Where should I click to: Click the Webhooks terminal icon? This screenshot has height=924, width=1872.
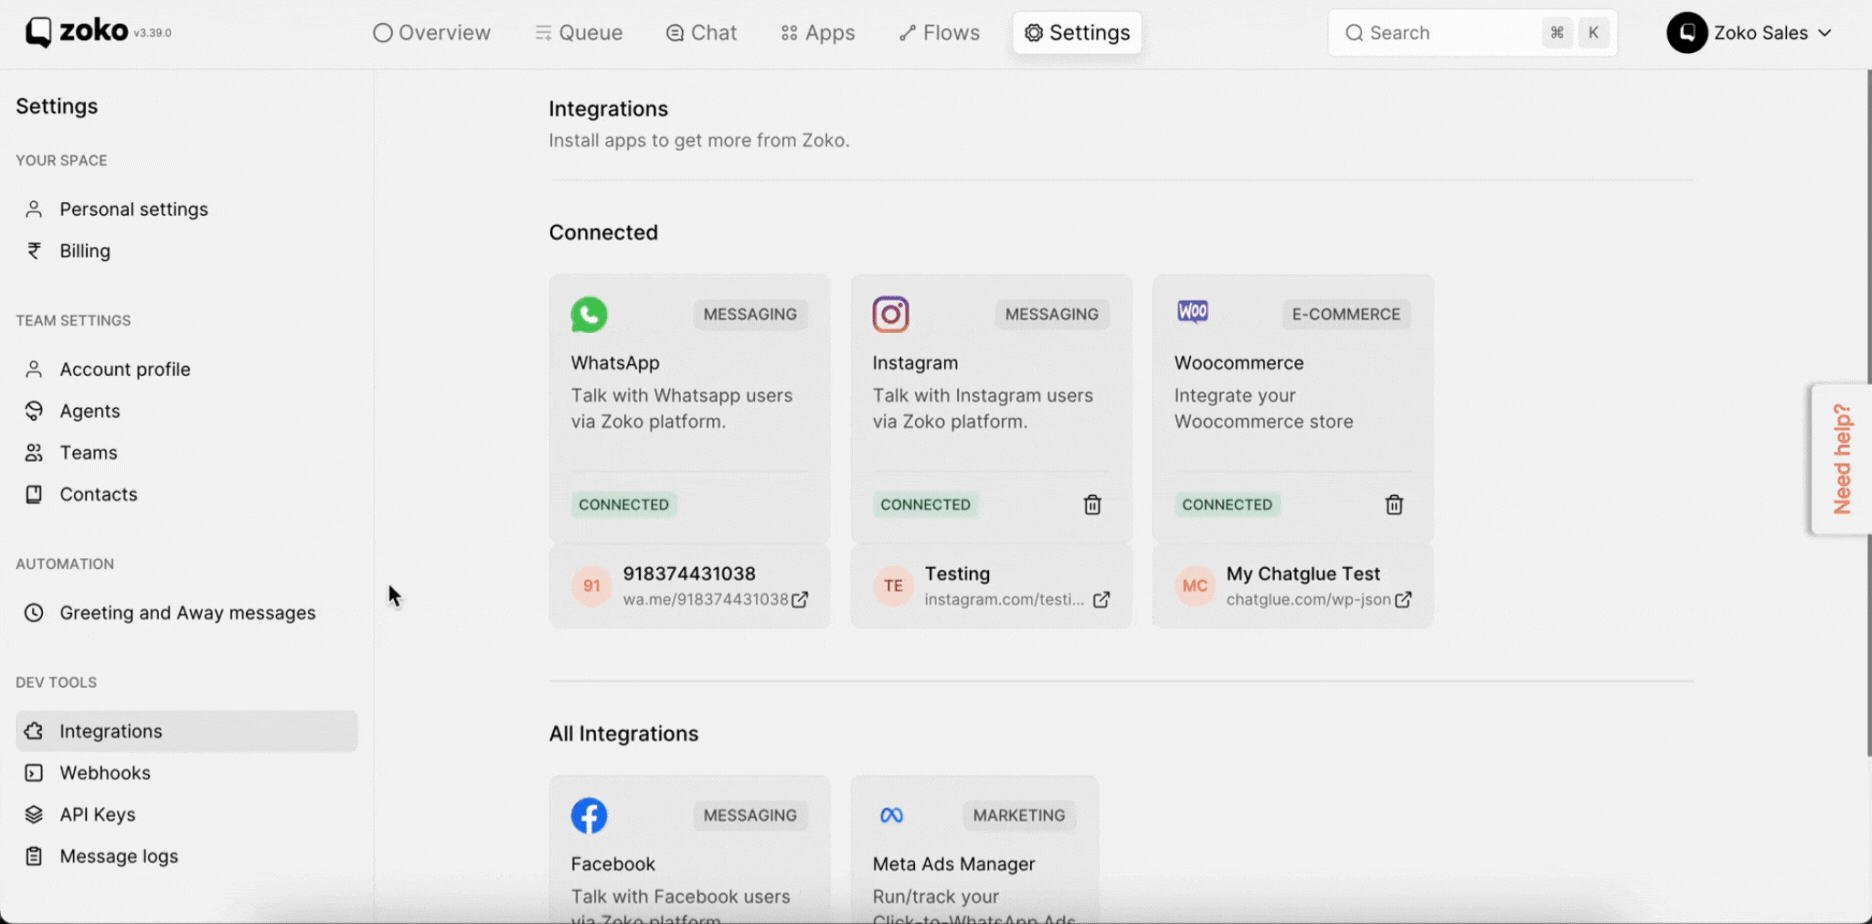point(34,773)
